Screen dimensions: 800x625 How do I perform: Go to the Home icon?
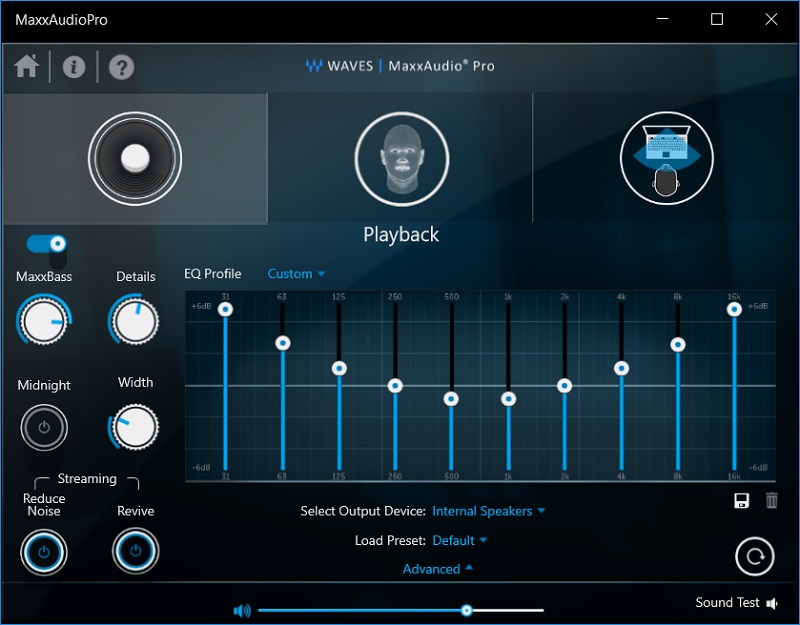point(27,66)
